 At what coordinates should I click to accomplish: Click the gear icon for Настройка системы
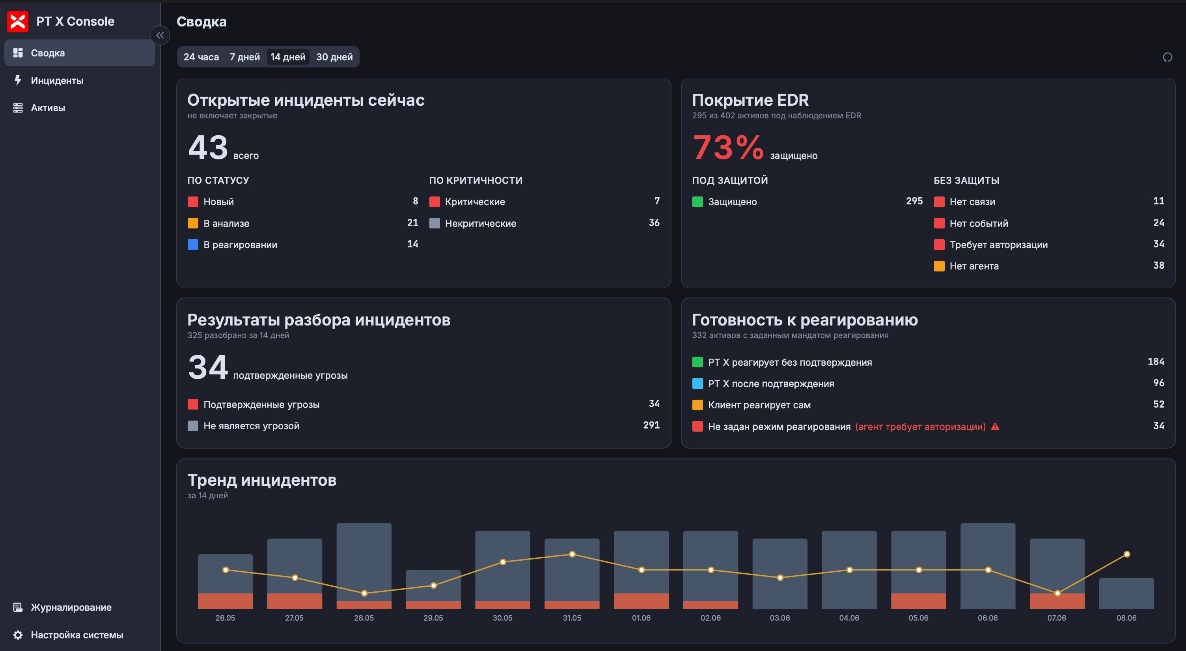(x=18, y=635)
